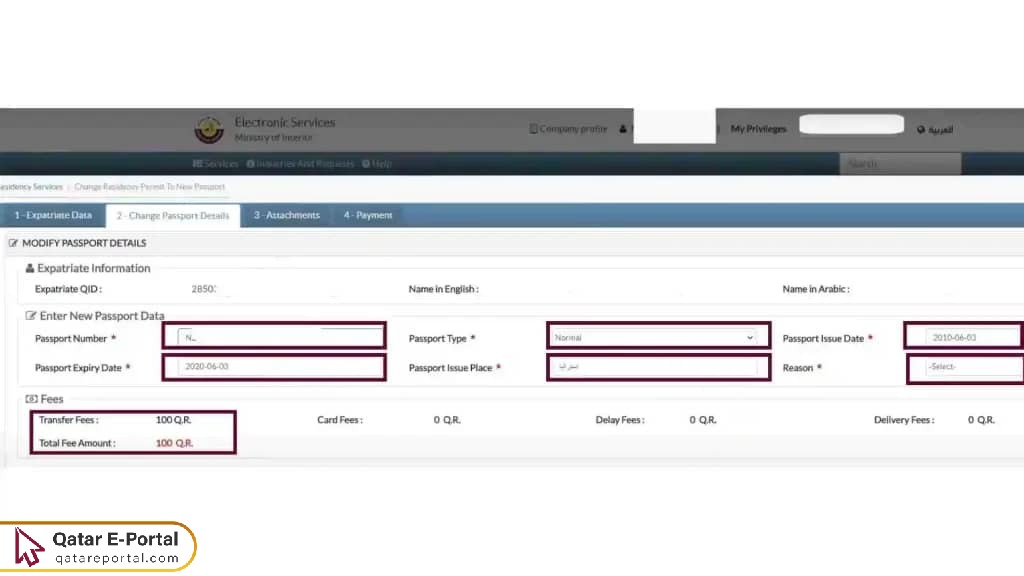Image resolution: width=1024 pixels, height=576 pixels.
Task: Open My Privileges in the header
Action: pyautogui.click(x=758, y=129)
